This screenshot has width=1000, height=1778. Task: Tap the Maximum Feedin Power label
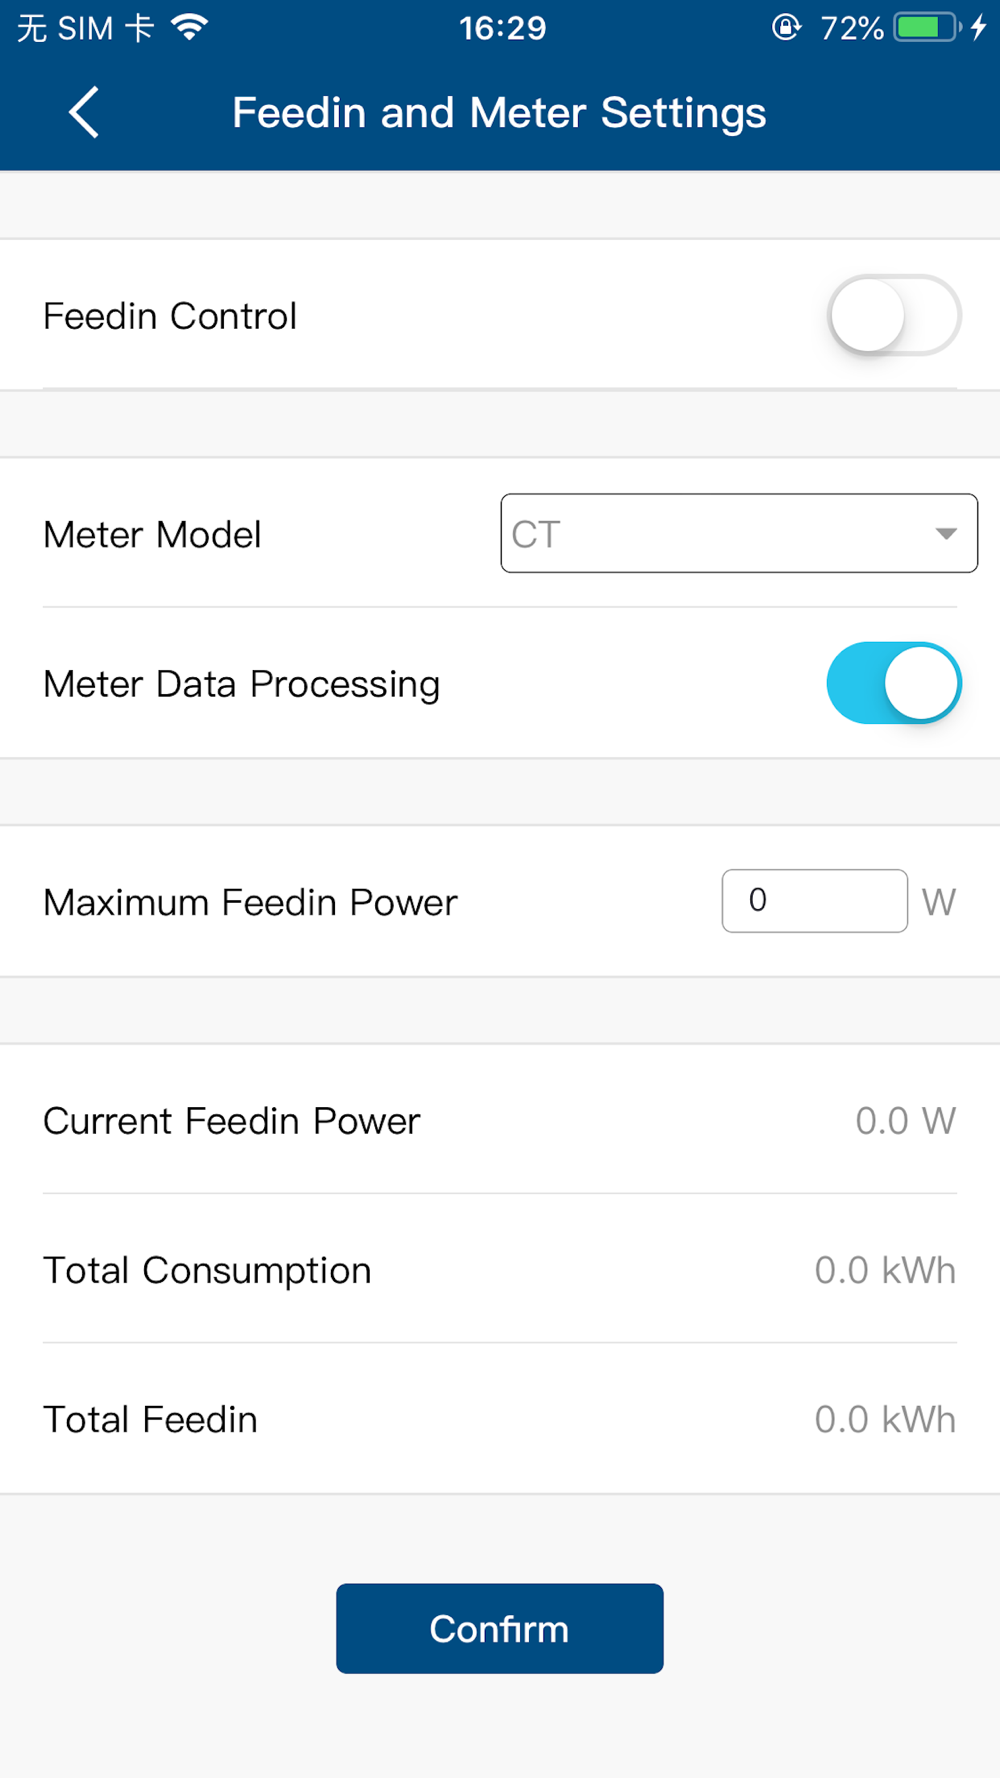pyautogui.click(x=250, y=902)
